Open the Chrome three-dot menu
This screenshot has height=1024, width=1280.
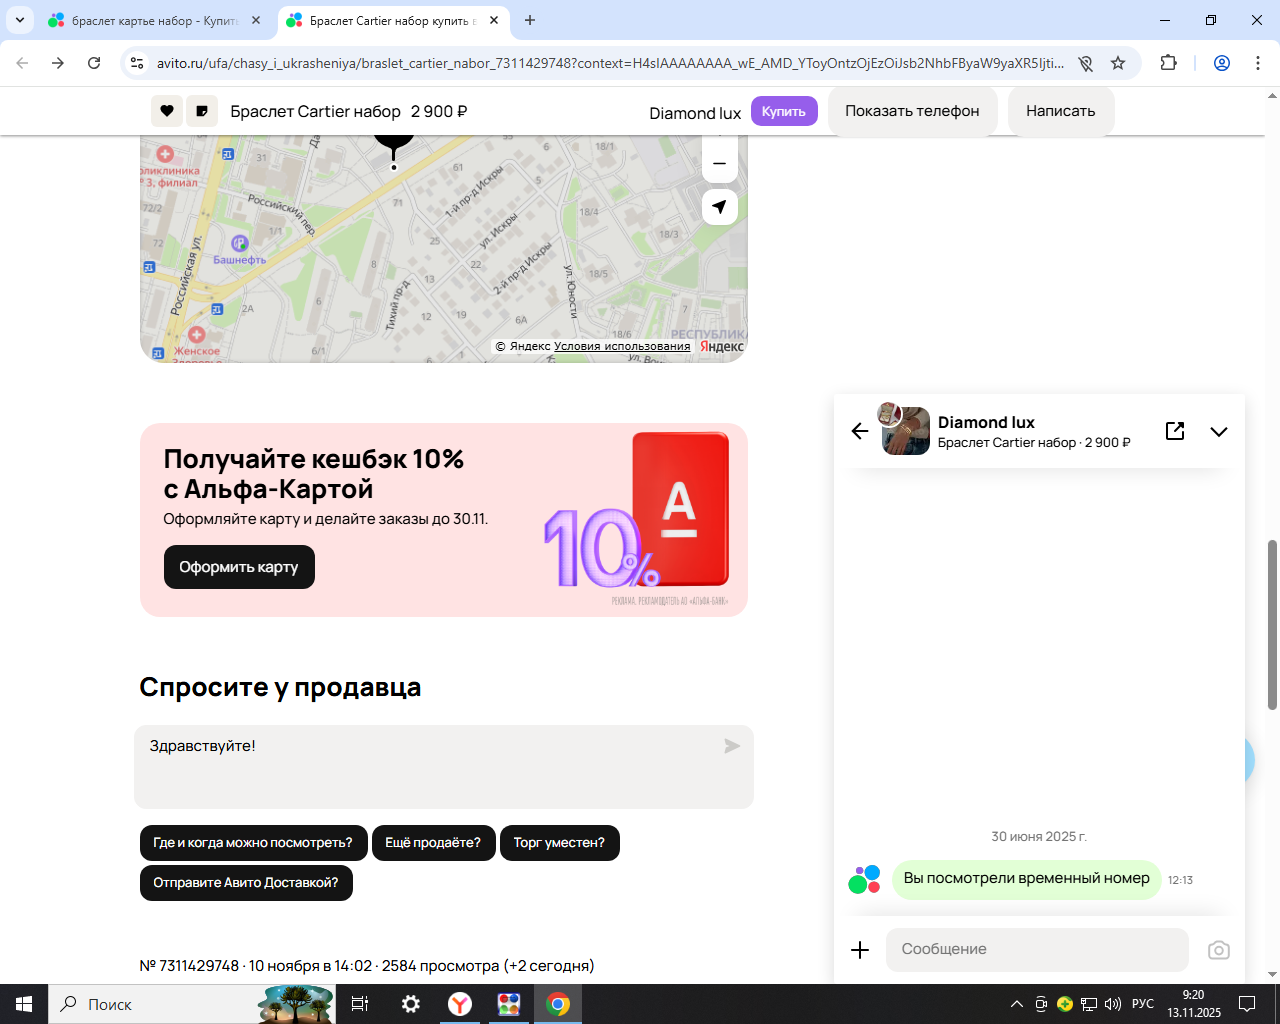[x=1258, y=63]
